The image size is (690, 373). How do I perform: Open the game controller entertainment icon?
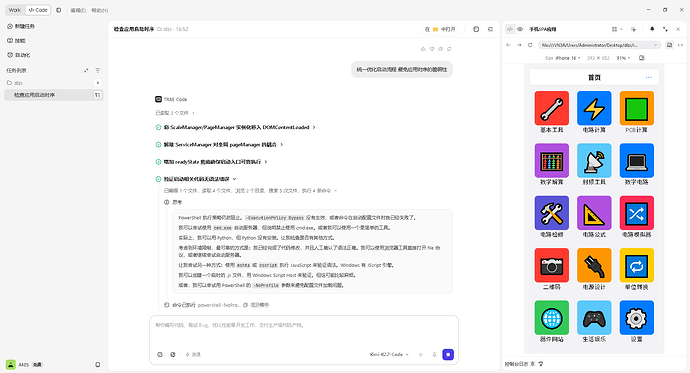[x=594, y=318]
